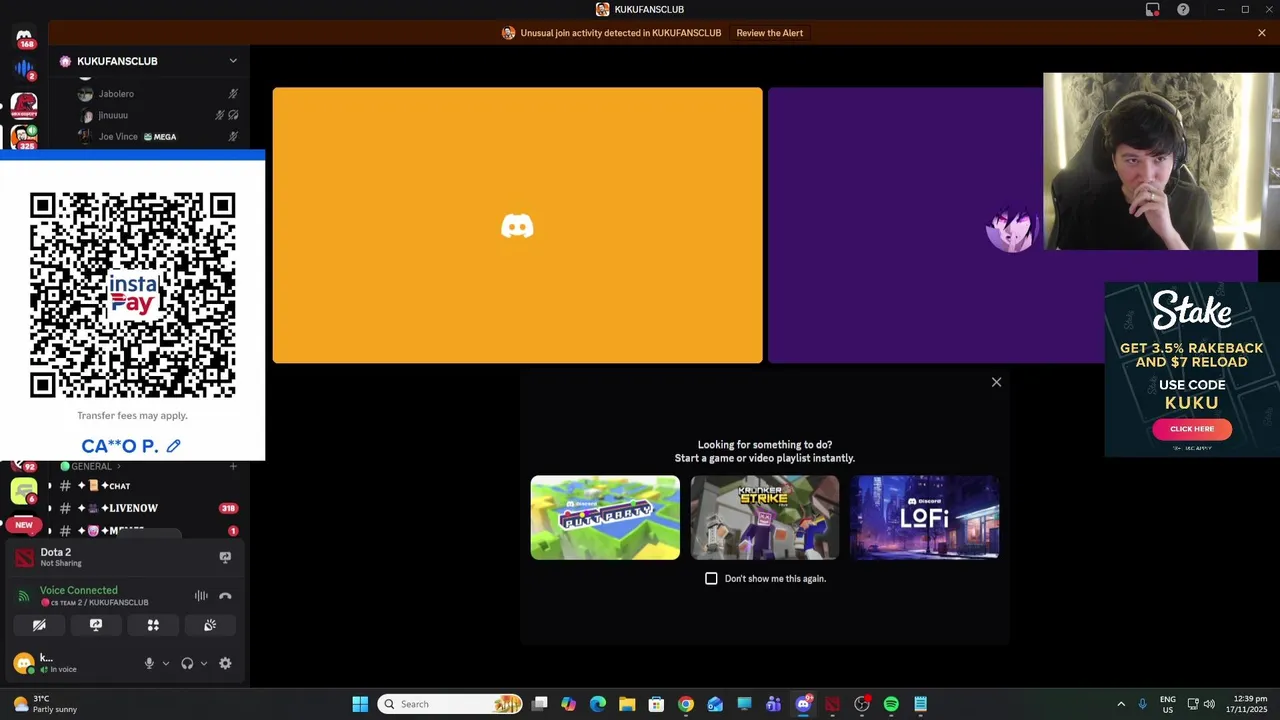1280x720 pixels.
Task: Open headphone output options dropdown
Action: pyautogui.click(x=204, y=663)
